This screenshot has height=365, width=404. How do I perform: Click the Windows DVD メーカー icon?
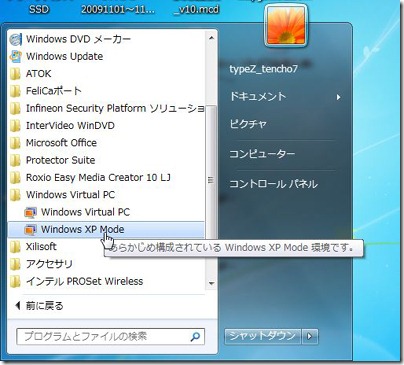(15, 39)
